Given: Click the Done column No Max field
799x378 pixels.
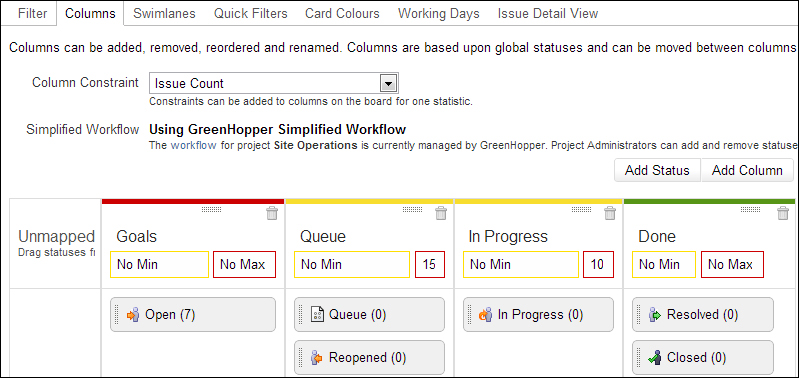Looking at the screenshot, I should tap(732, 264).
